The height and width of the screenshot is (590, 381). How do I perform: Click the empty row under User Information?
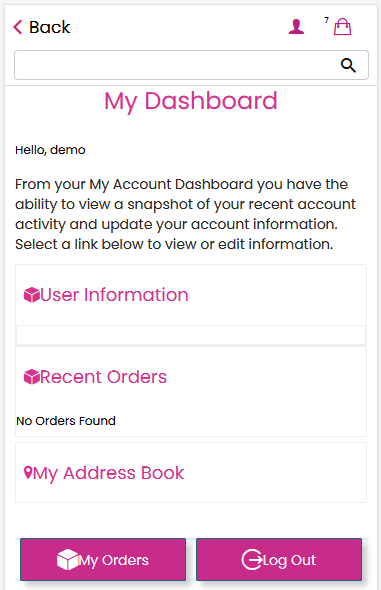point(191,335)
